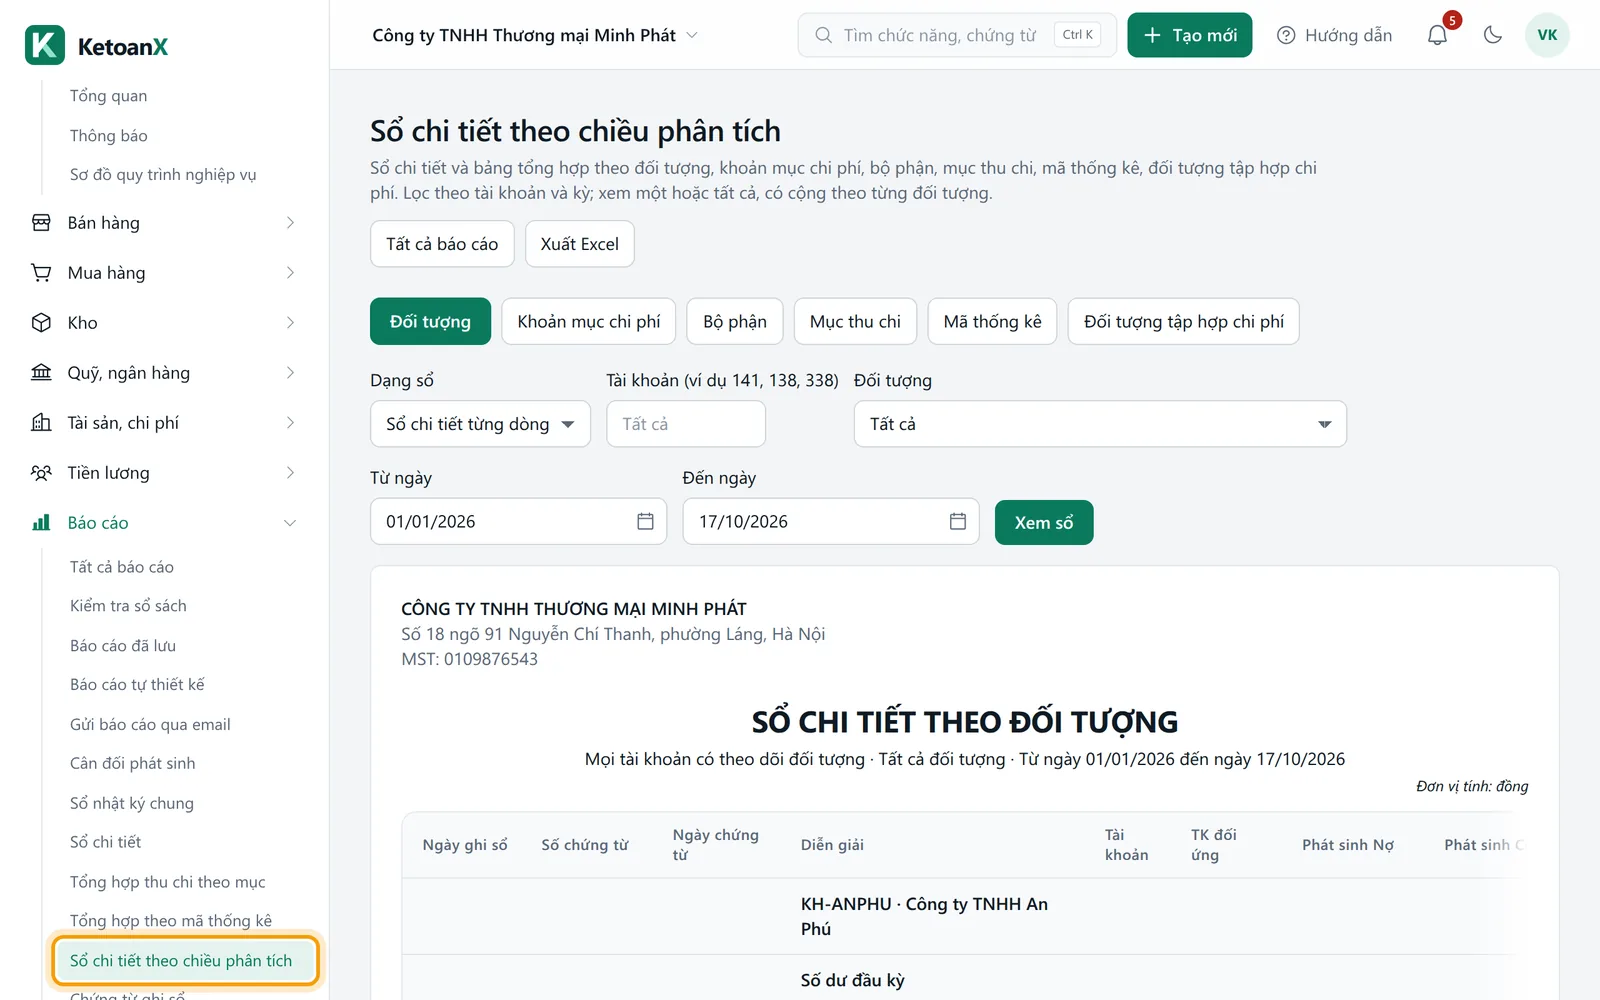Open the Đối tượng combo box

point(1100,424)
